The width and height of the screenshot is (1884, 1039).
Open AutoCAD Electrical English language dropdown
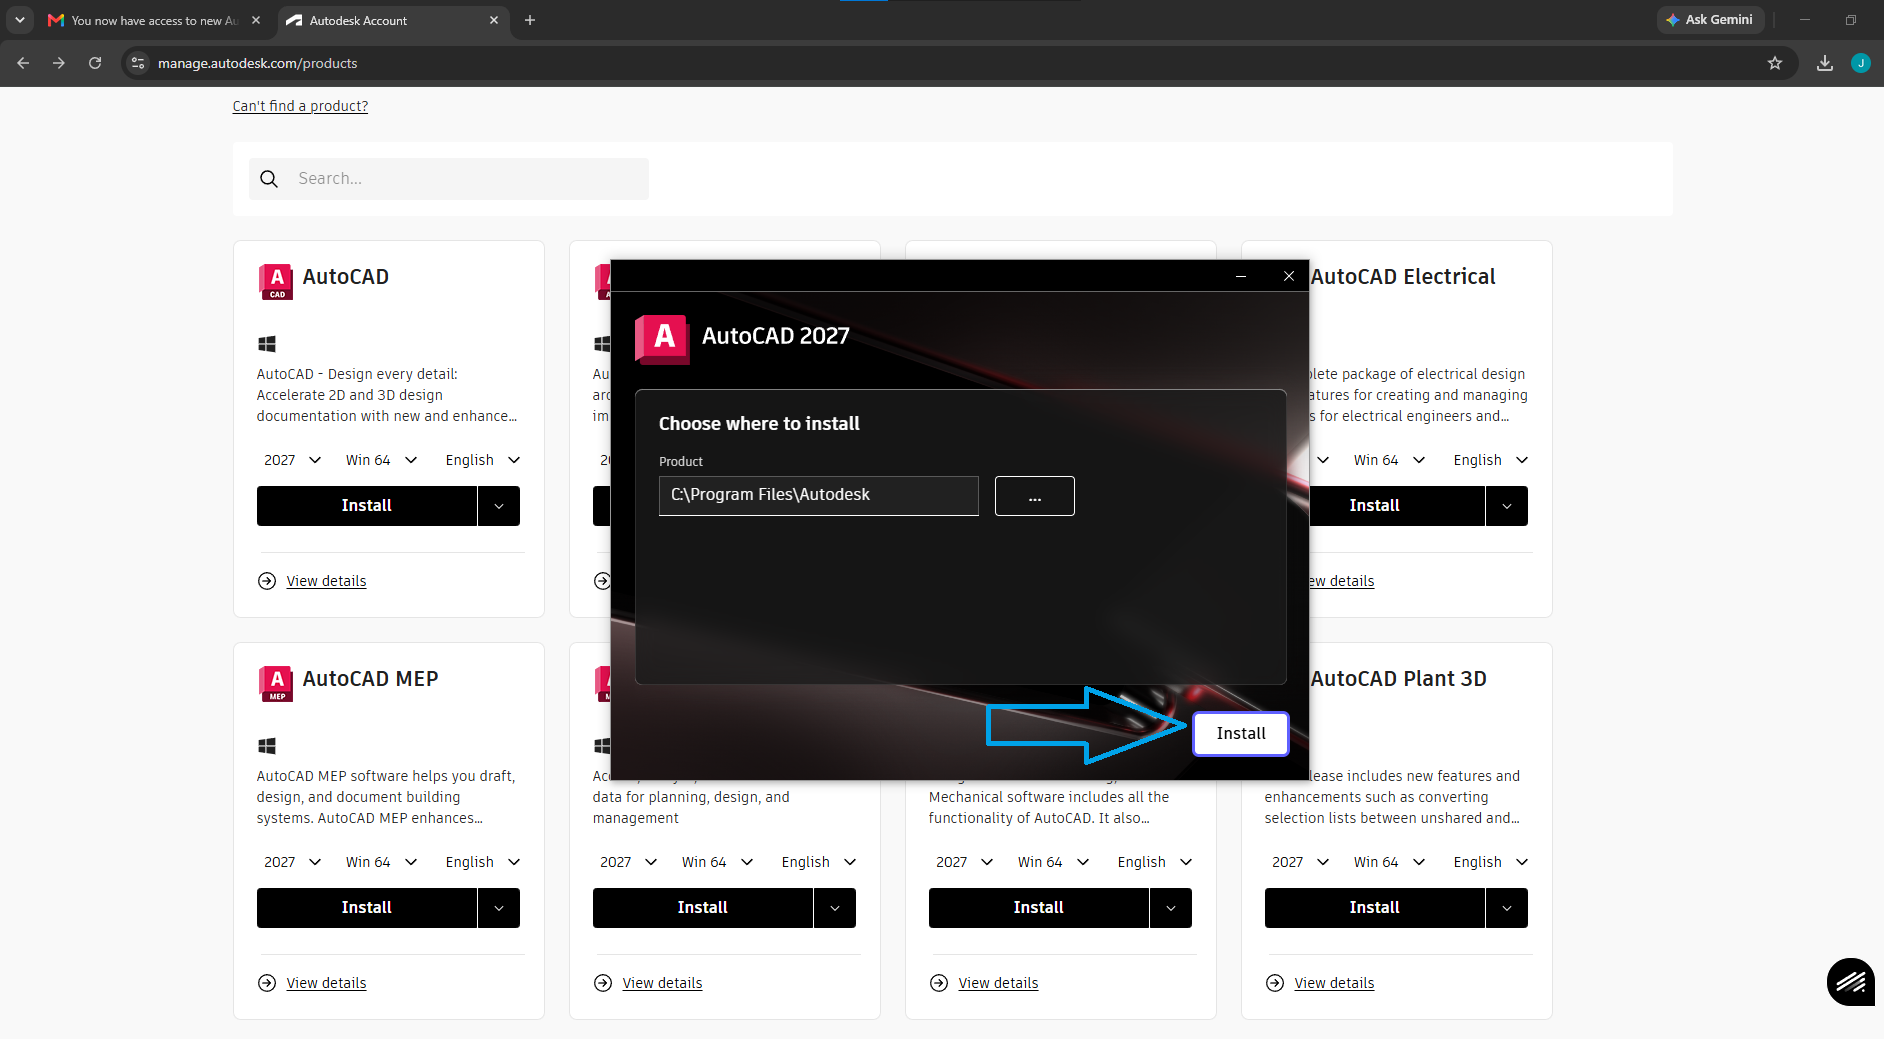1491,460
